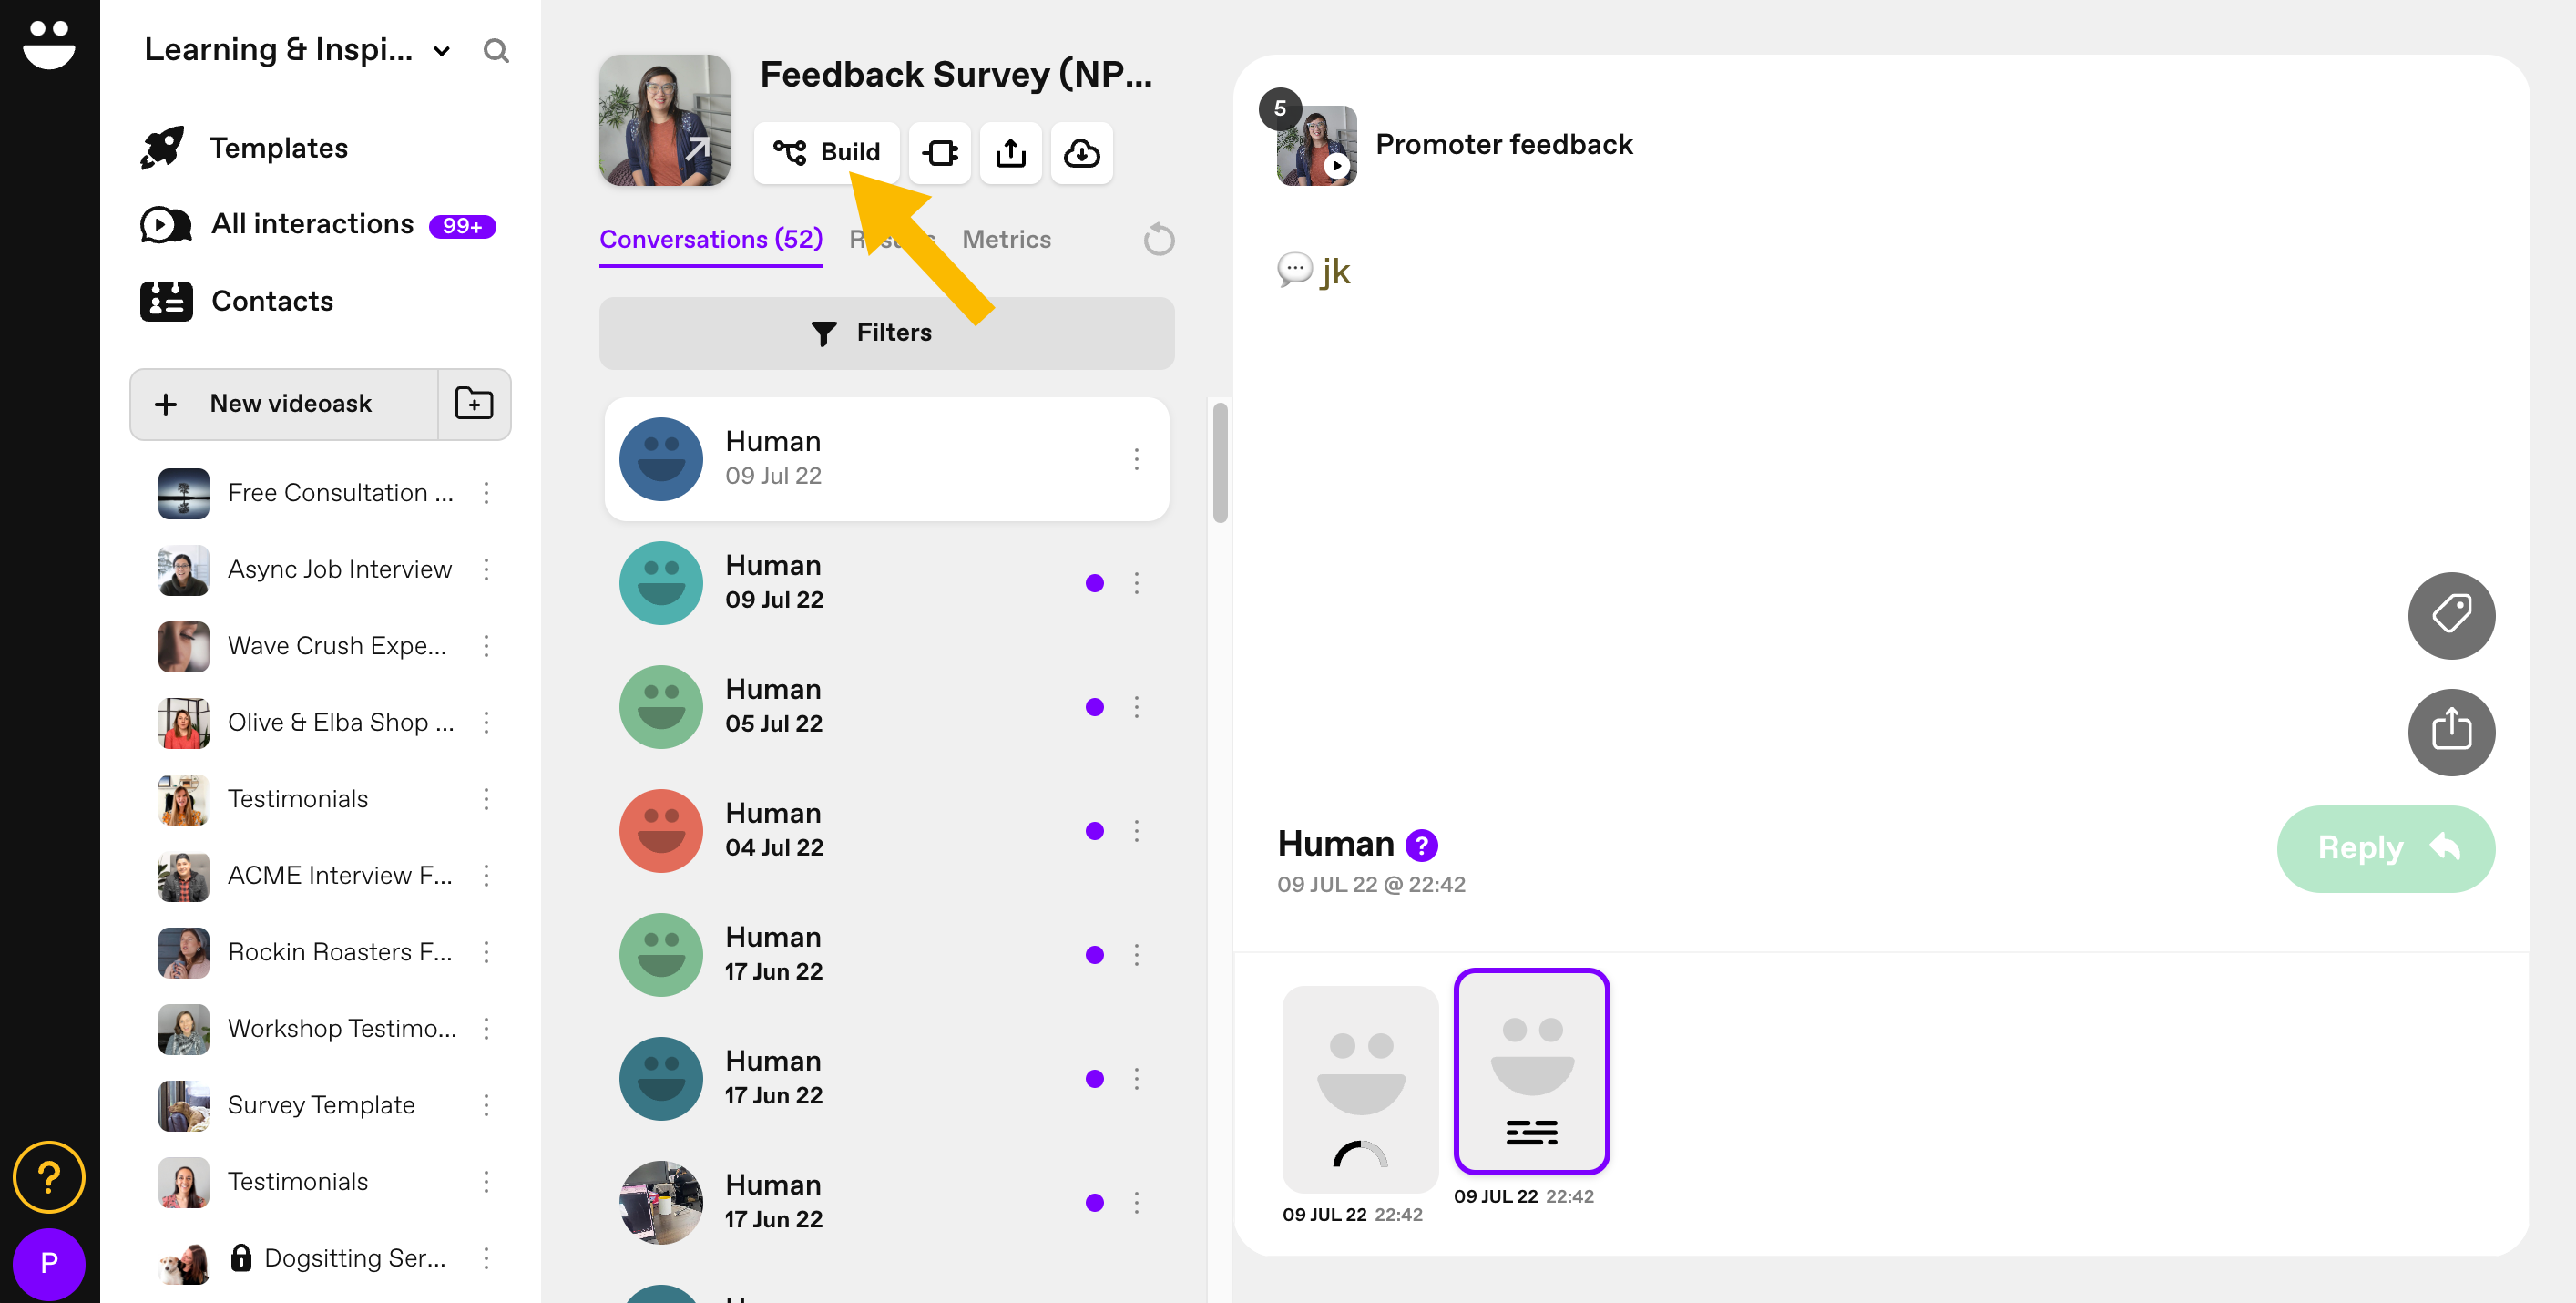Click the VideoAsk smiley logo
Image resolution: width=2576 pixels, height=1303 pixels.
point(49,44)
